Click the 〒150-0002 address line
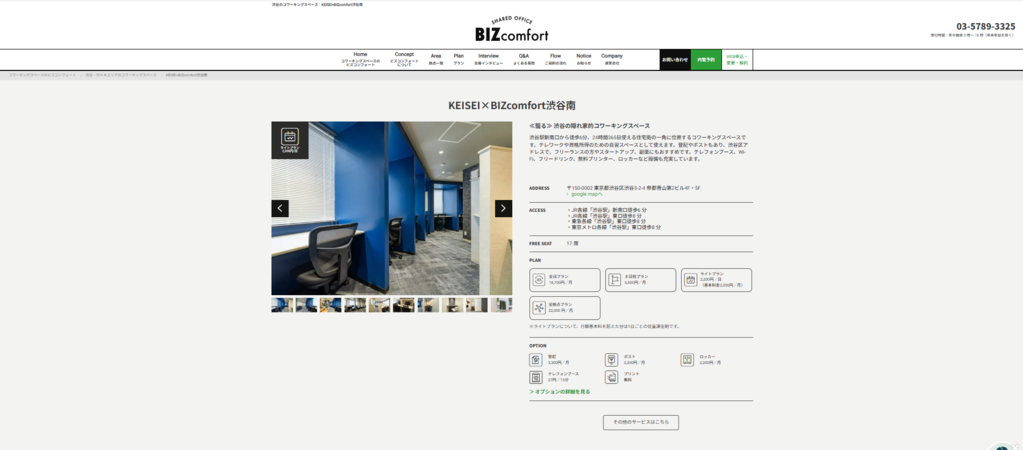 click(x=634, y=188)
